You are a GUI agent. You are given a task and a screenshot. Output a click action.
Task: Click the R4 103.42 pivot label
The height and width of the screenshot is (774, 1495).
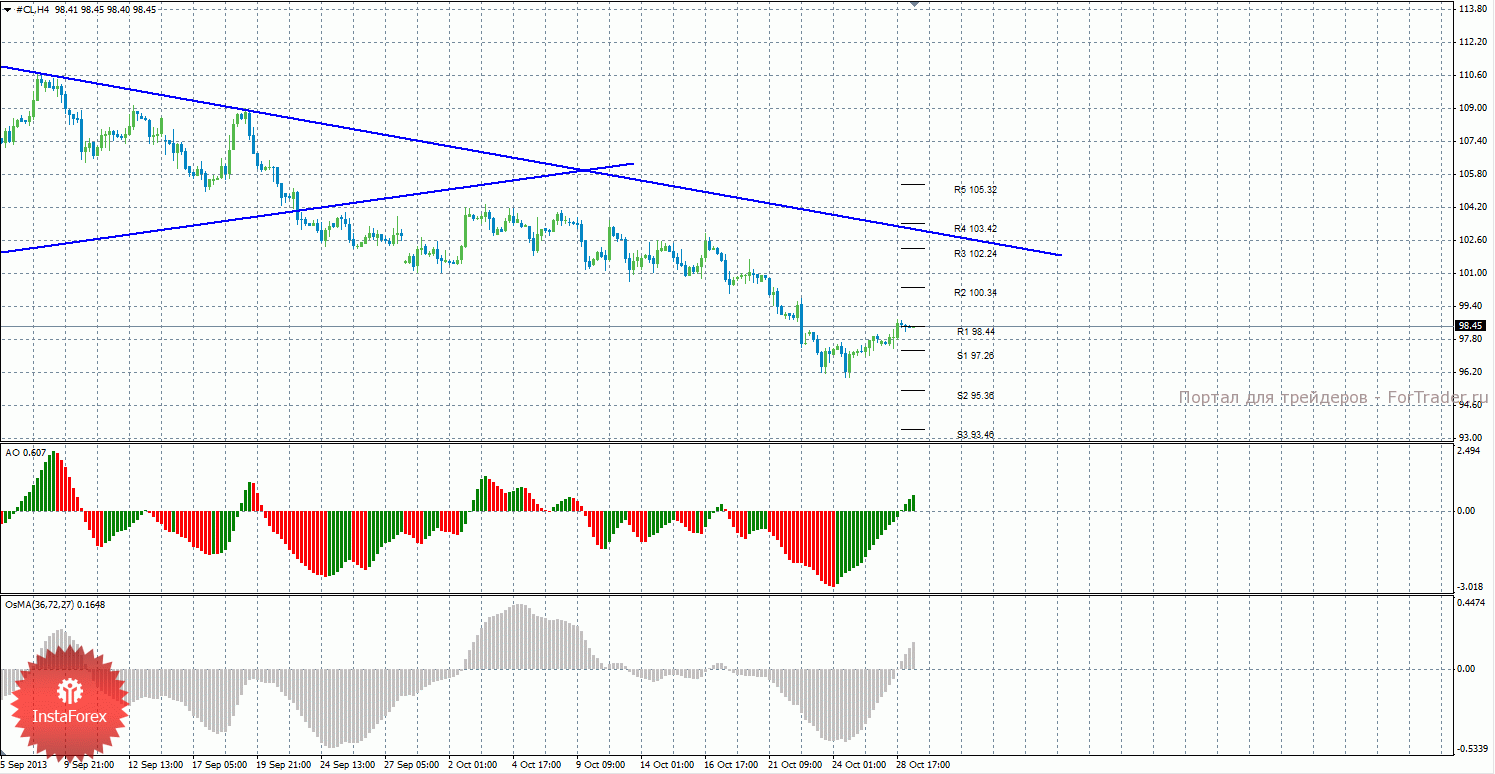click(975, 228)
